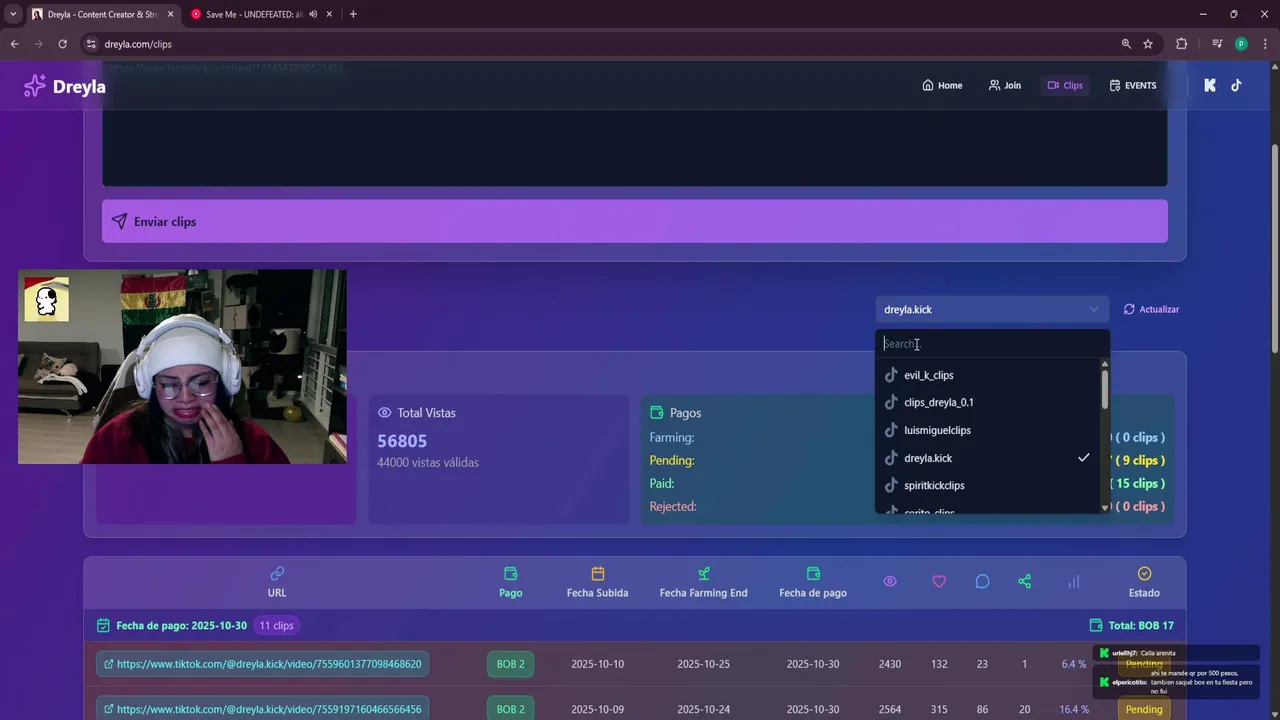Click the shares column icon
Viewport: 1280px width, 720px height.
pyautogui.click(x=1024, y=581)
